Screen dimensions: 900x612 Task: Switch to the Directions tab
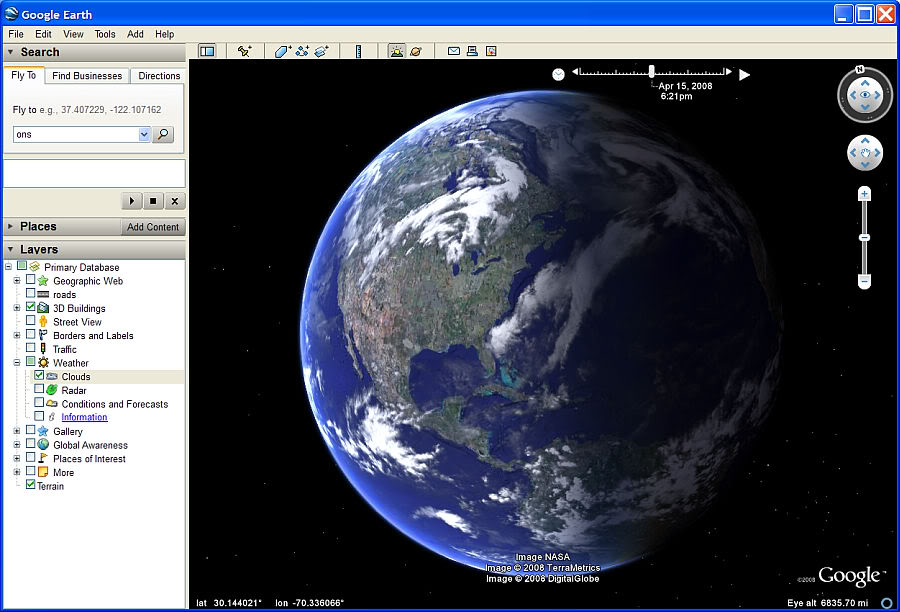tap(157, 75)
